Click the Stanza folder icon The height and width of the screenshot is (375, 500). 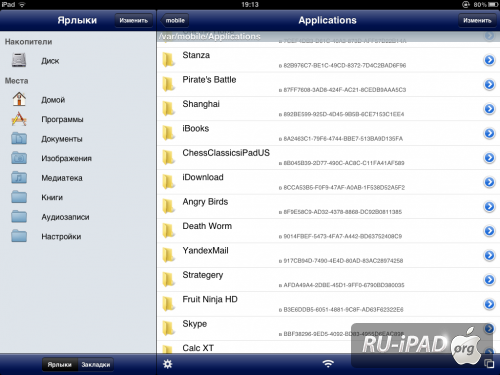[168, 60]
